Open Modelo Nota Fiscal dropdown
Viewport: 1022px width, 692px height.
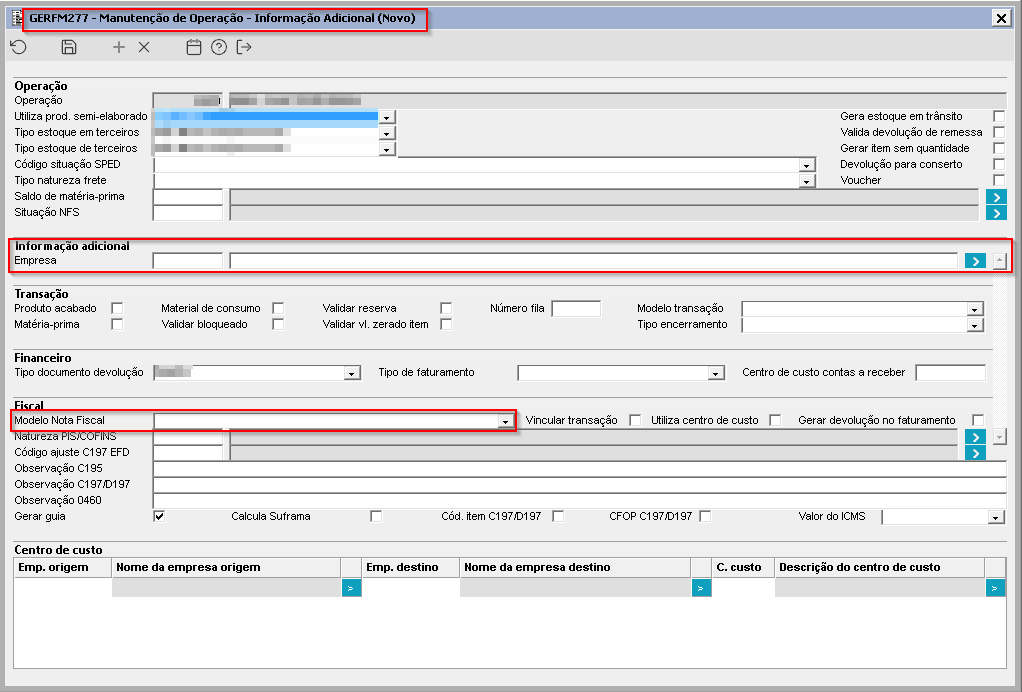pos(505,422)
